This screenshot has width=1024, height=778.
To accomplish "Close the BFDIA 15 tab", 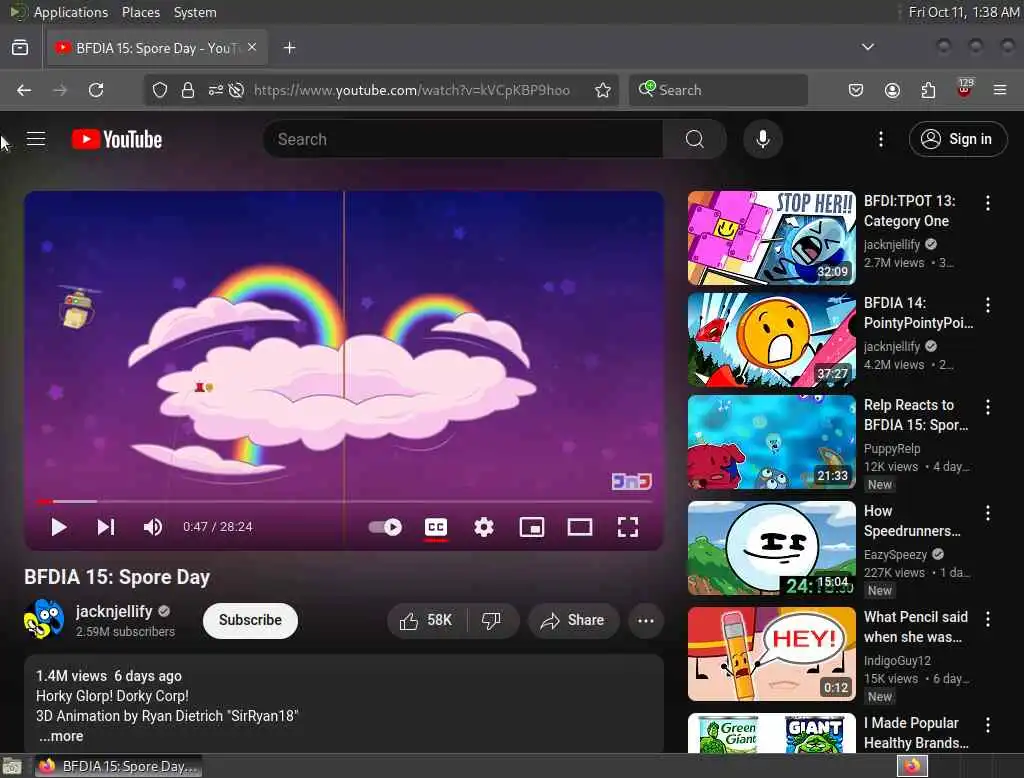I will click(x=252, y=47).
